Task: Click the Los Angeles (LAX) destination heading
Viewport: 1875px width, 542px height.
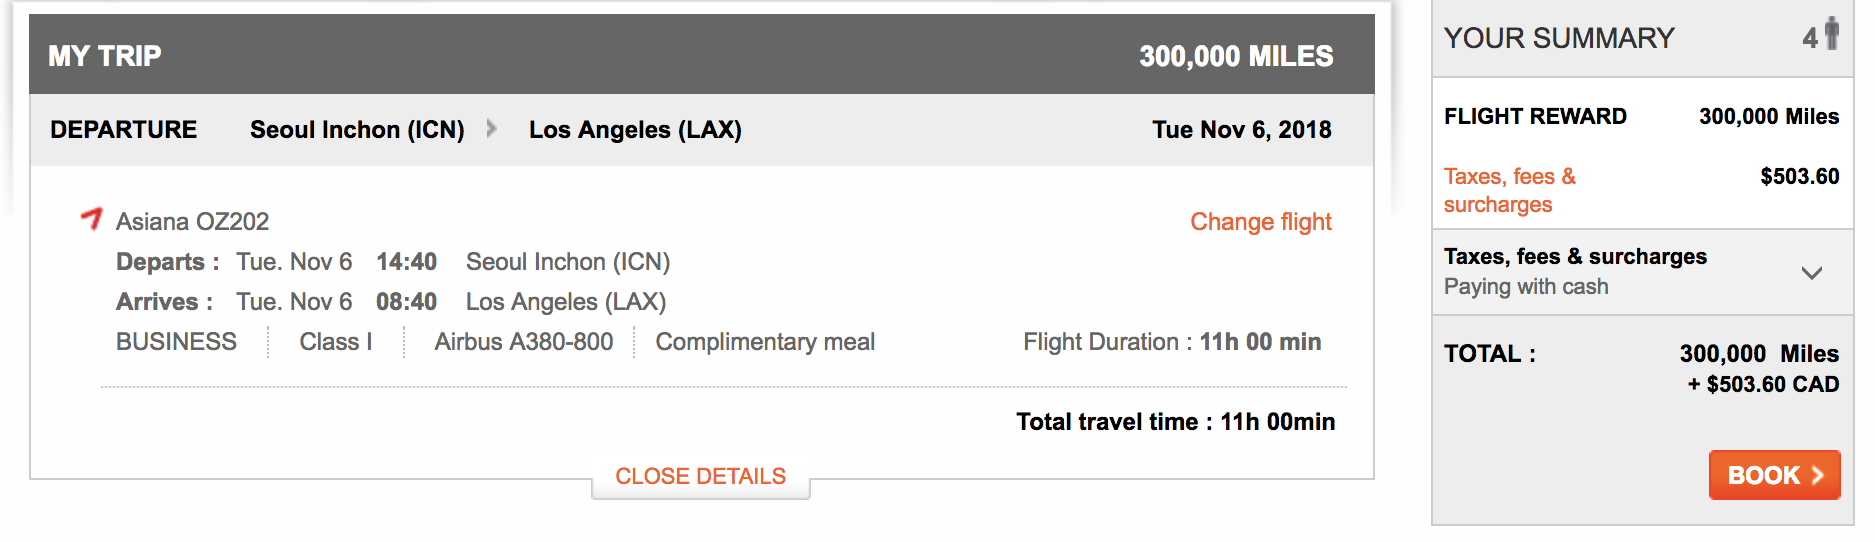Action: pyautogui.click(x=635, y=130)
